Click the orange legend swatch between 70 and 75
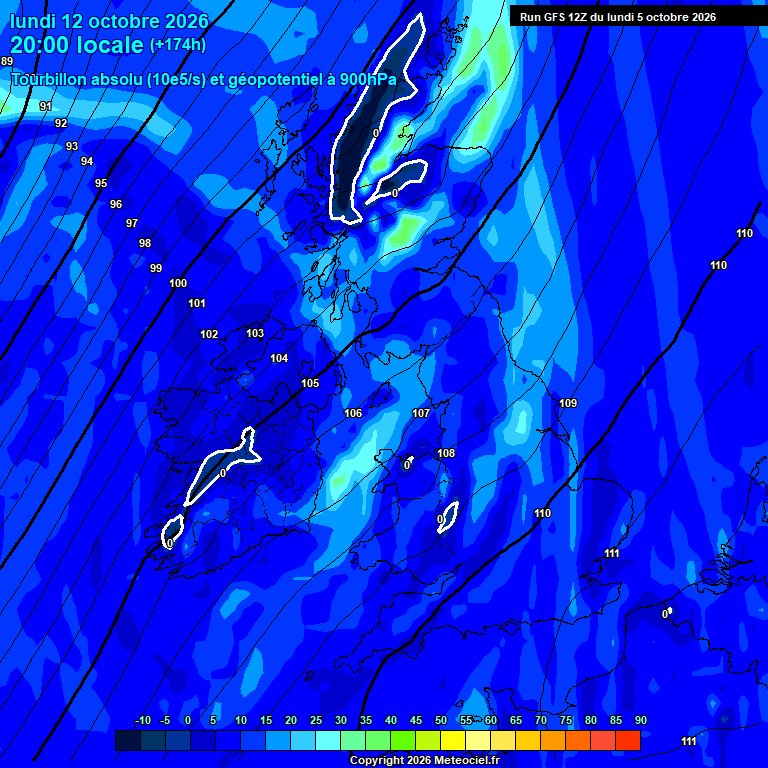Screen dimensions: 768x768 [x=553, y=741]
